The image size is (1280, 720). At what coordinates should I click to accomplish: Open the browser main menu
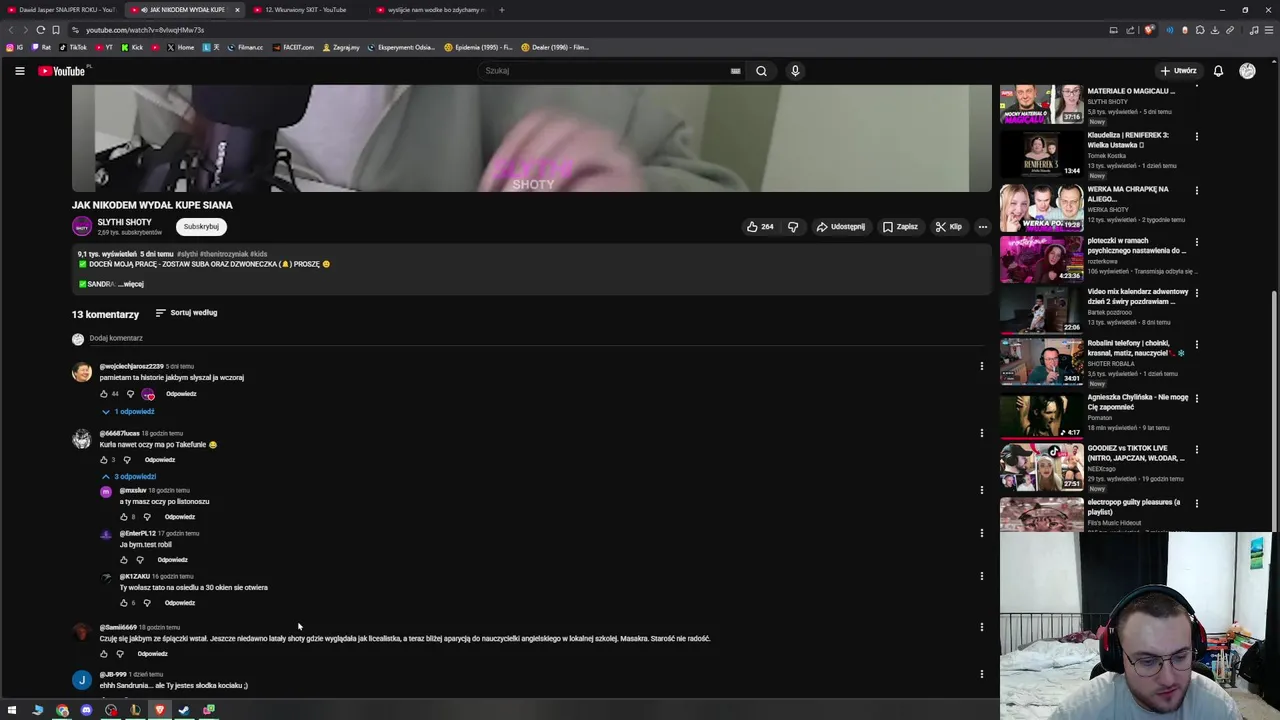coord(1268,30)
